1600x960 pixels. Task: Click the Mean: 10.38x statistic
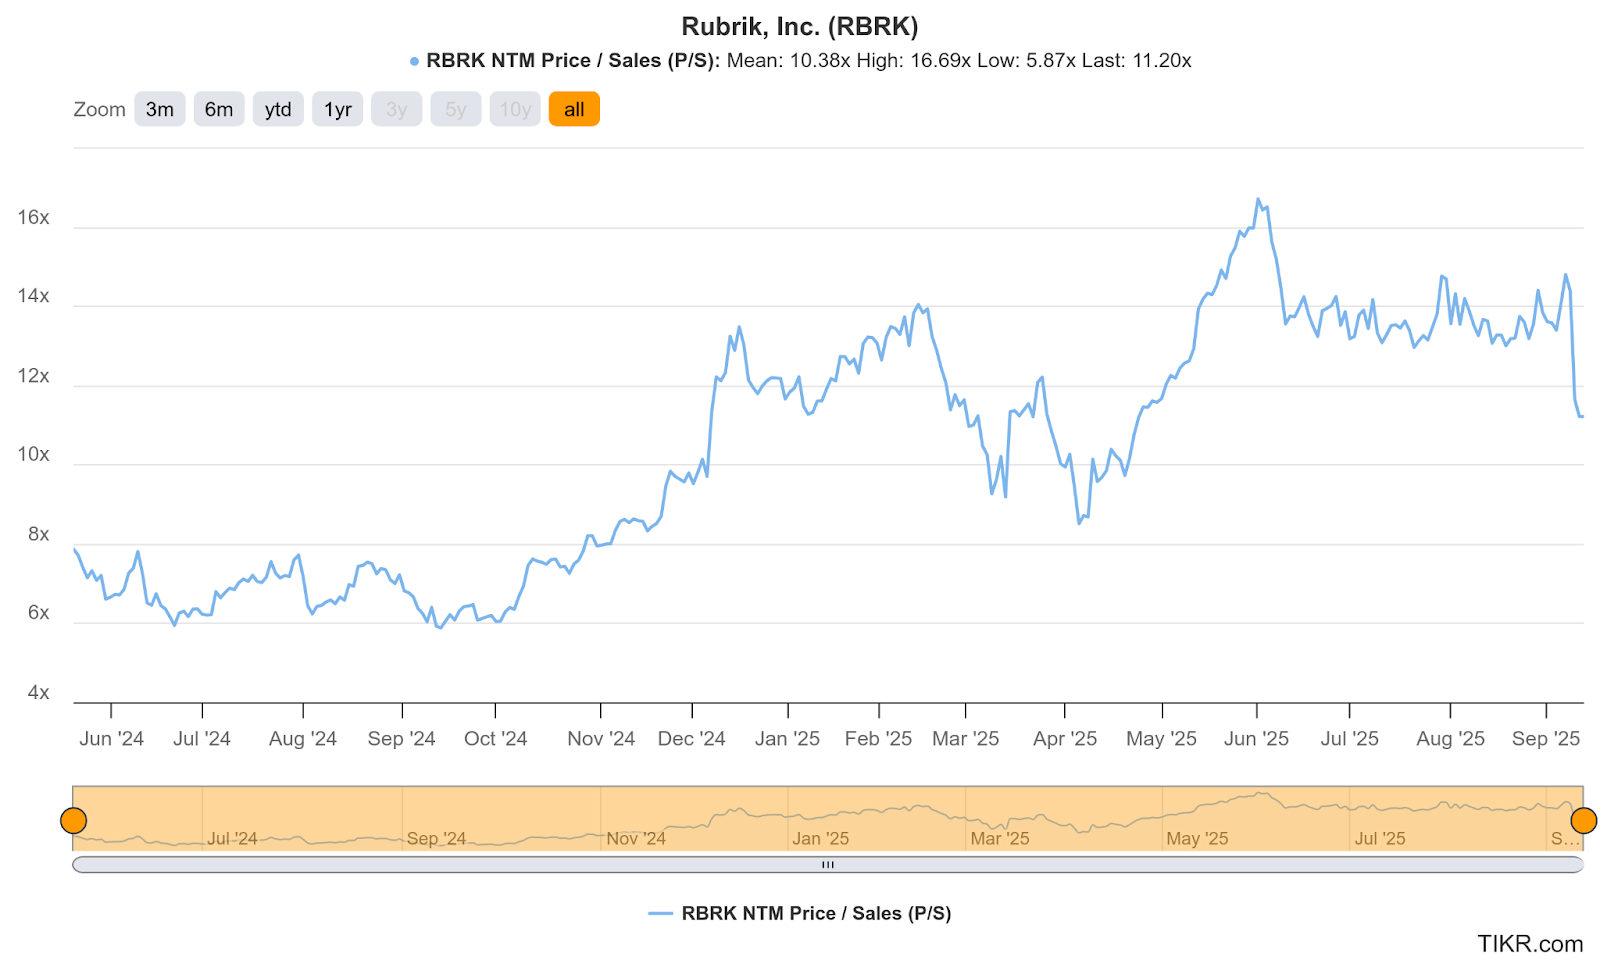[x=789, y=60]
